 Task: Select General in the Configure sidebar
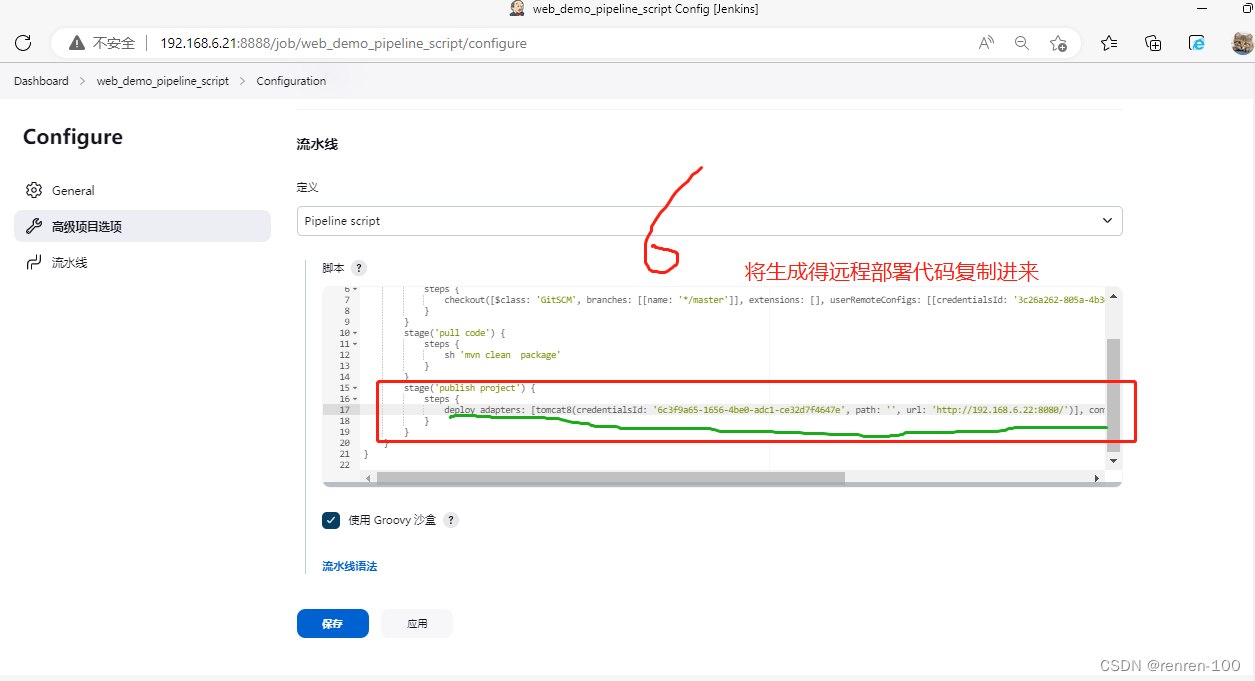click(142, 190)
